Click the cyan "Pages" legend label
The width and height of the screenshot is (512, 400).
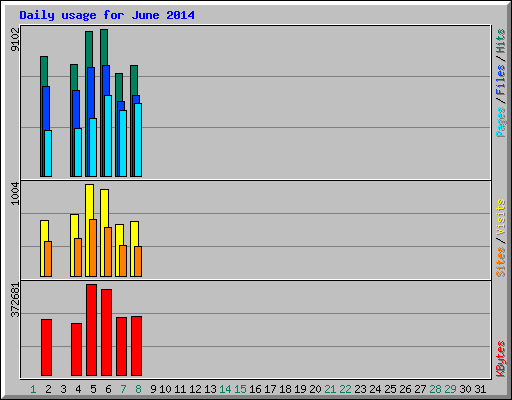[x=500, y=122]
